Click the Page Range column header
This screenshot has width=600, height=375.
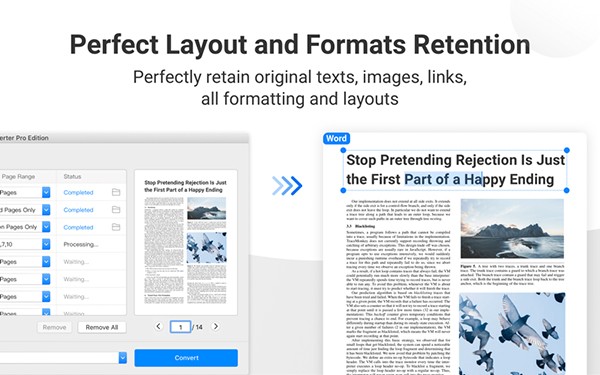18,176
